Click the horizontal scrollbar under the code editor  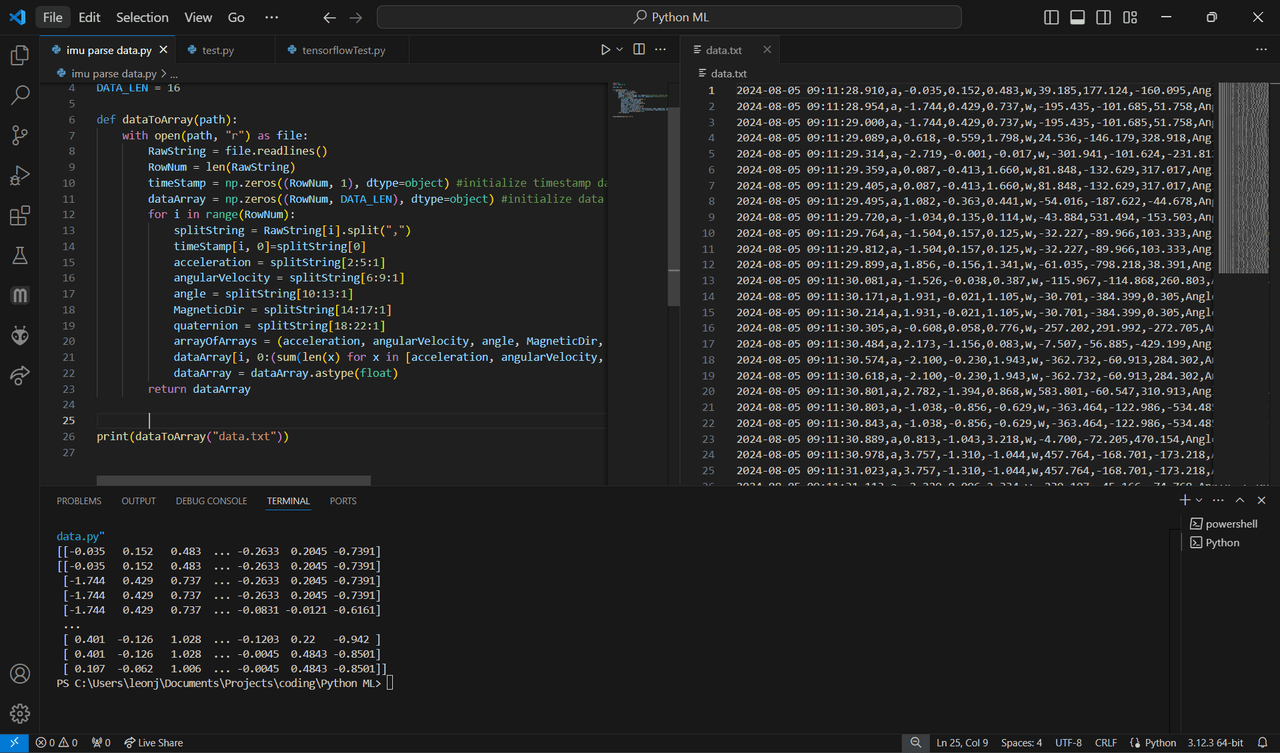233,481
